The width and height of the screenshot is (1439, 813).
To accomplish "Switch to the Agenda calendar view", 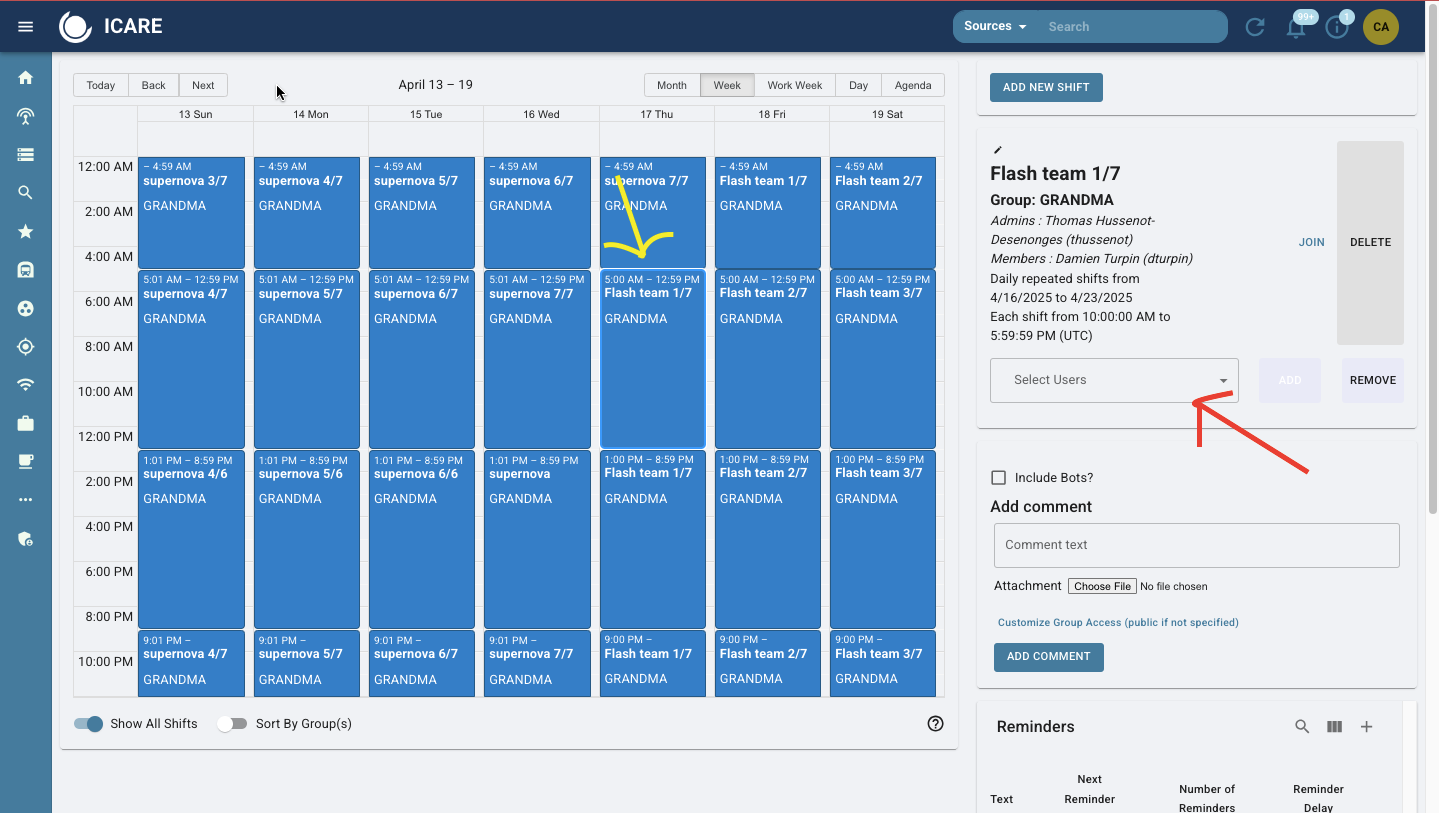I will pos(912,85).
